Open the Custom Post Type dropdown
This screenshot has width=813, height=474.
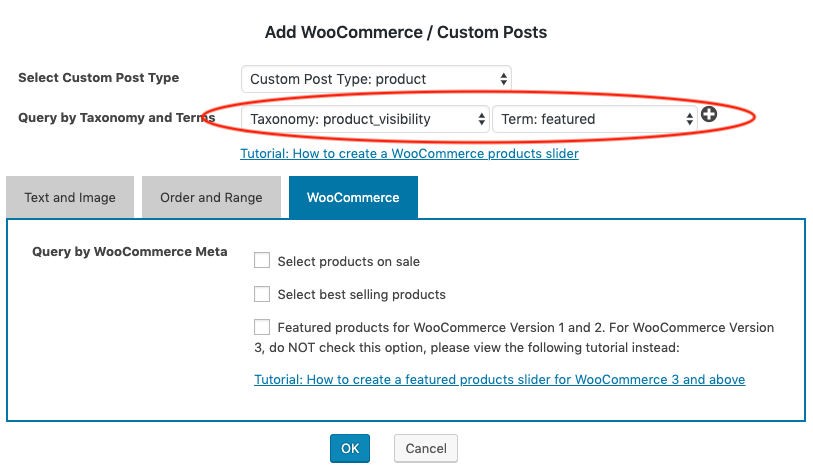(x=376, y=79)
